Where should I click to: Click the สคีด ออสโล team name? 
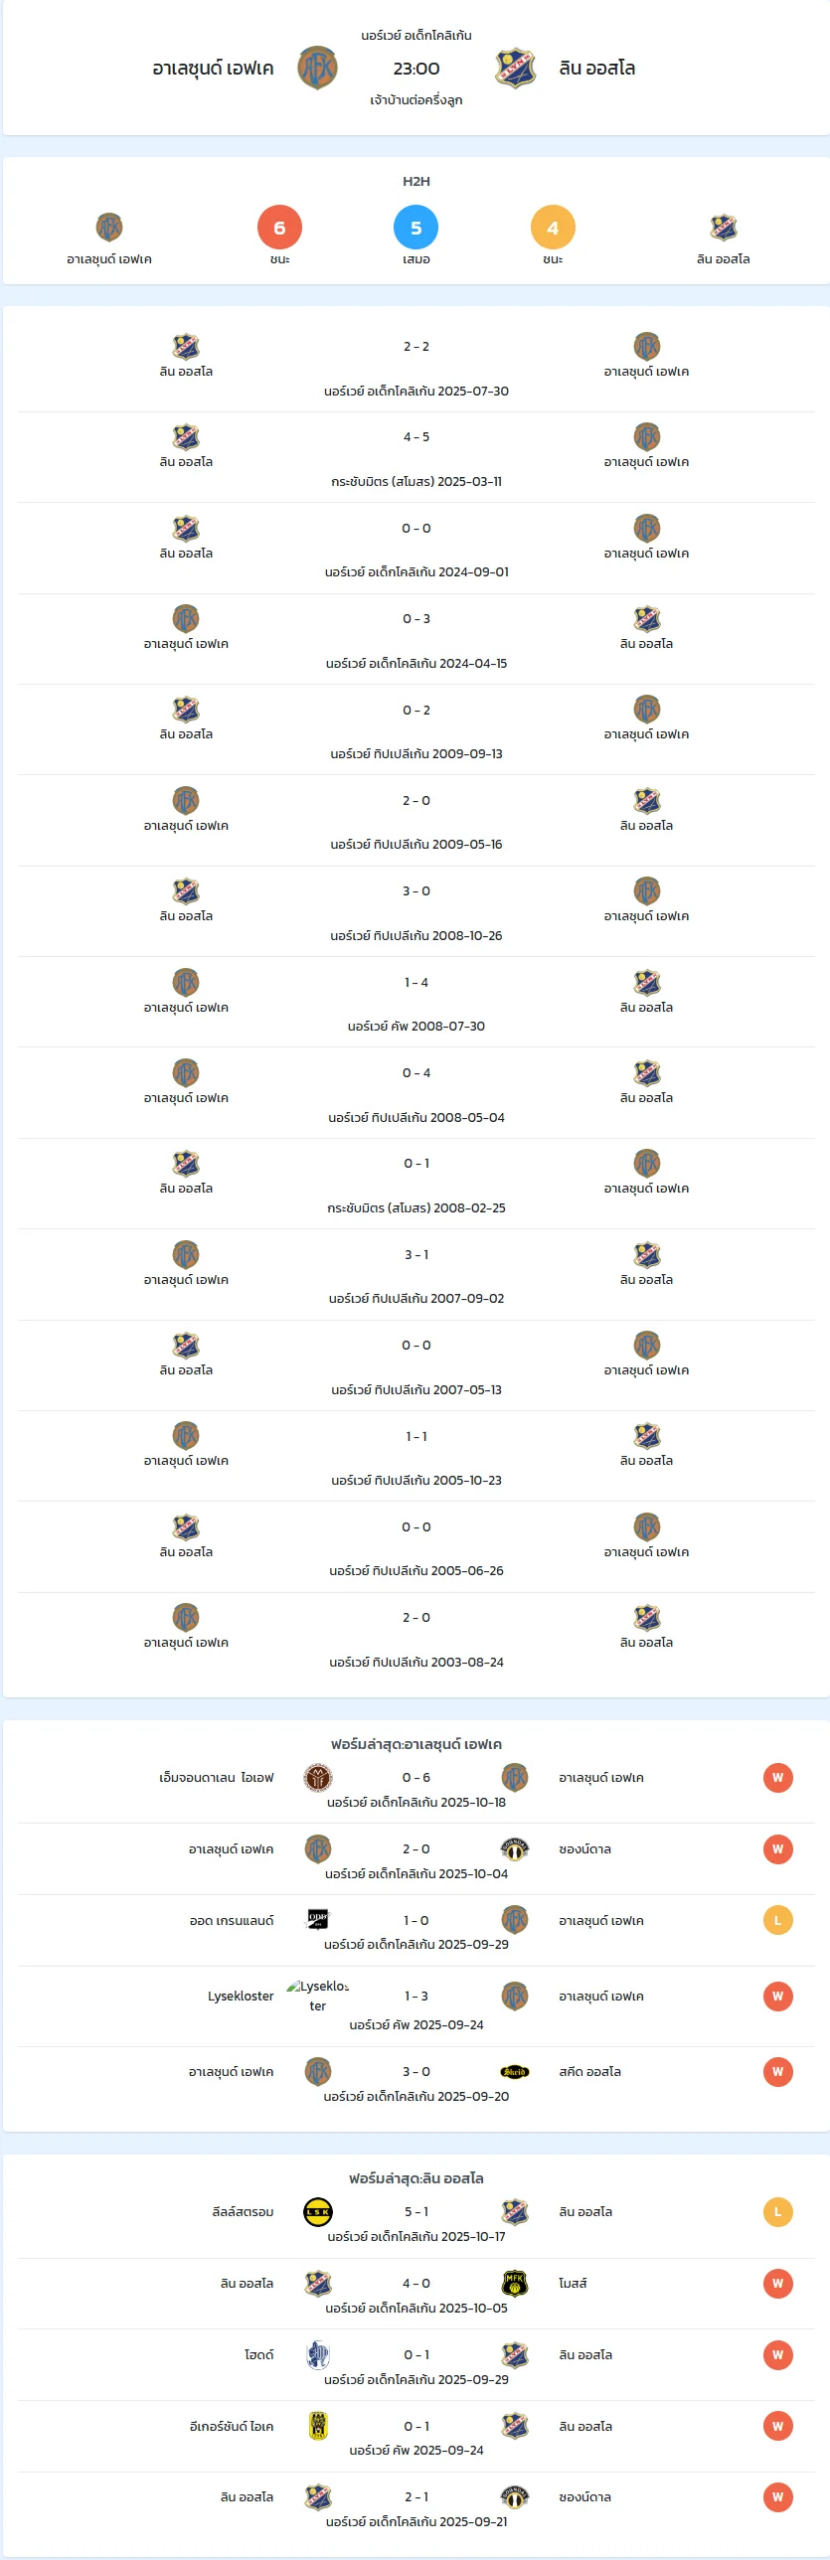[589, 2072]
